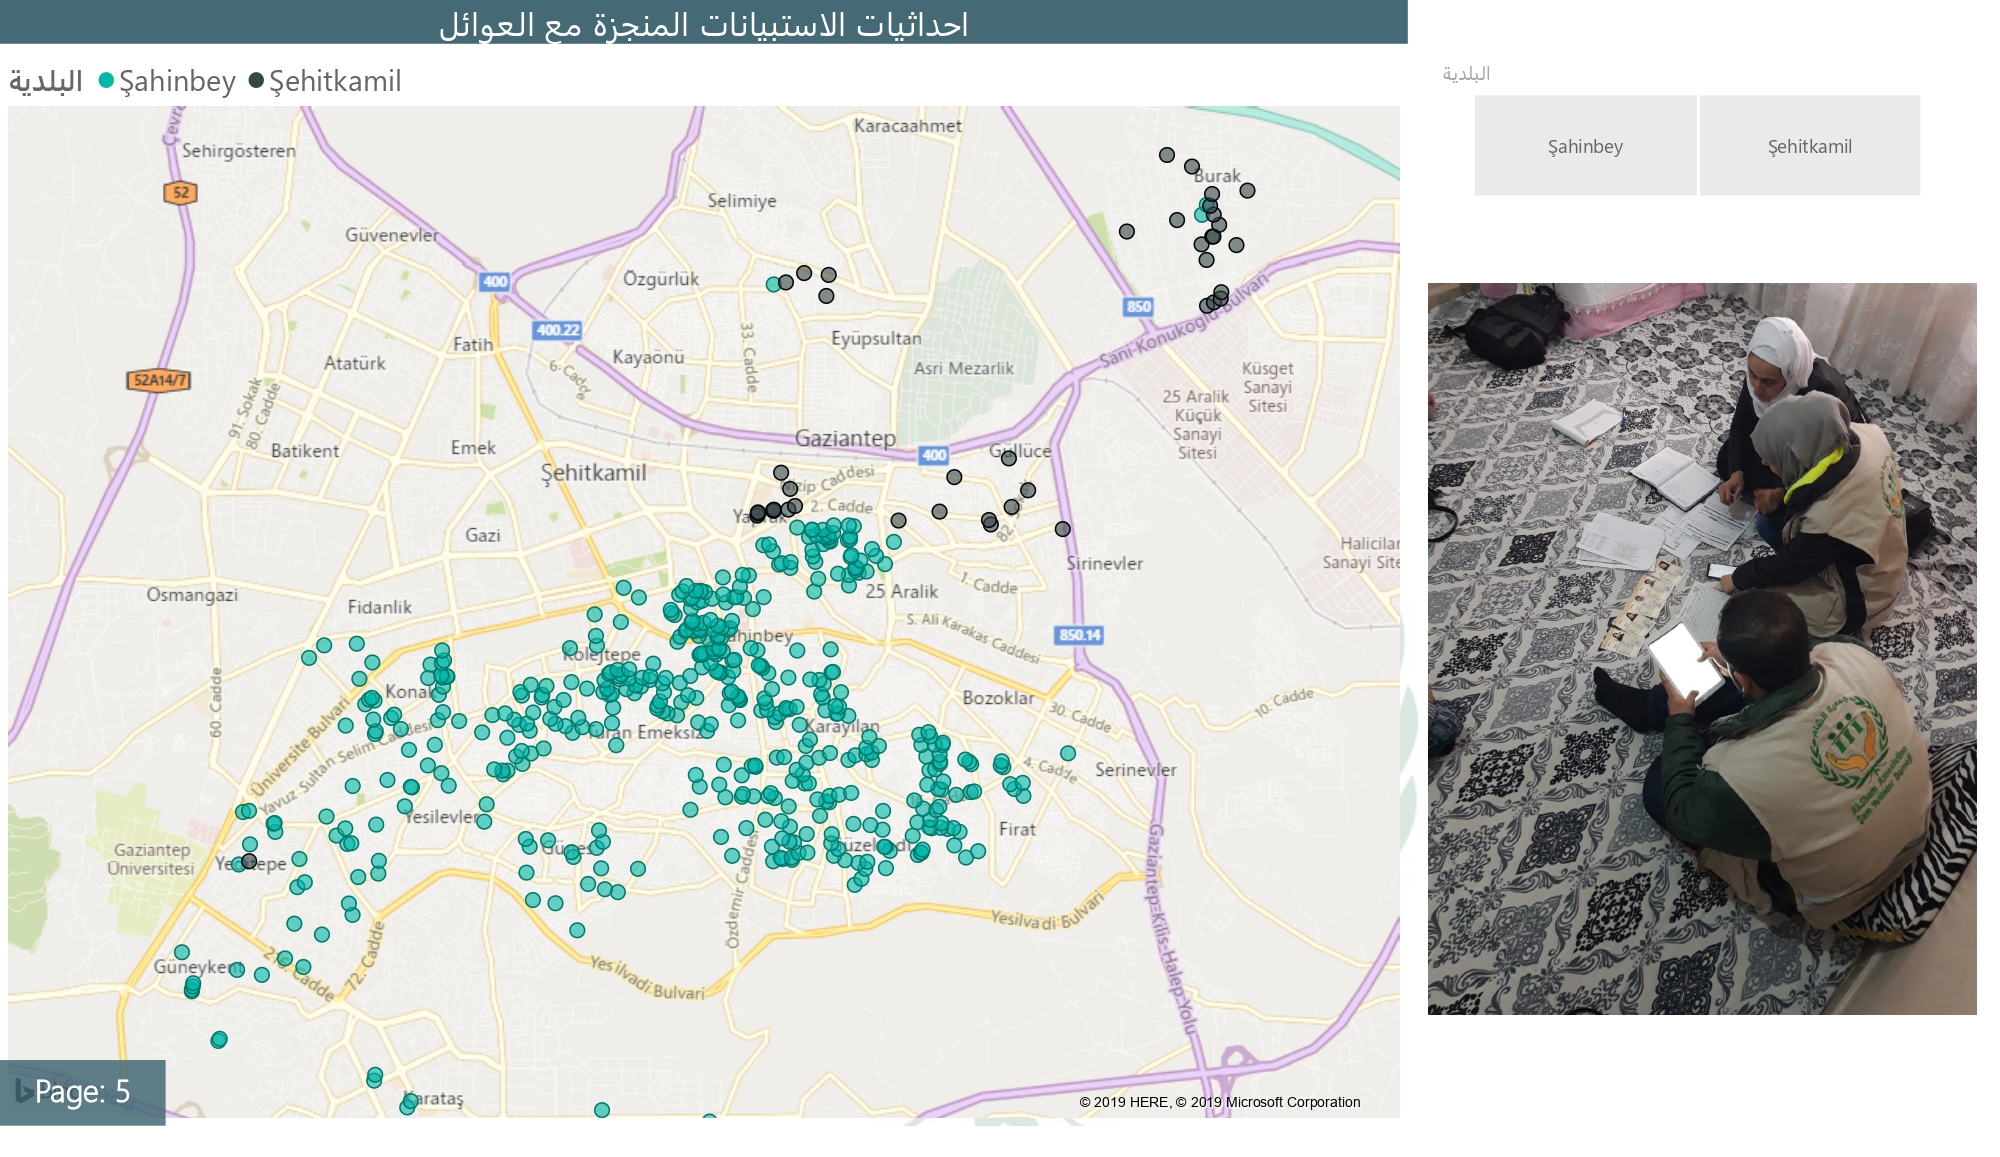Select the Şahinbey legend entry above the map
The height and width of the screenshot is (1157, 2000).
tap(177, 81)
